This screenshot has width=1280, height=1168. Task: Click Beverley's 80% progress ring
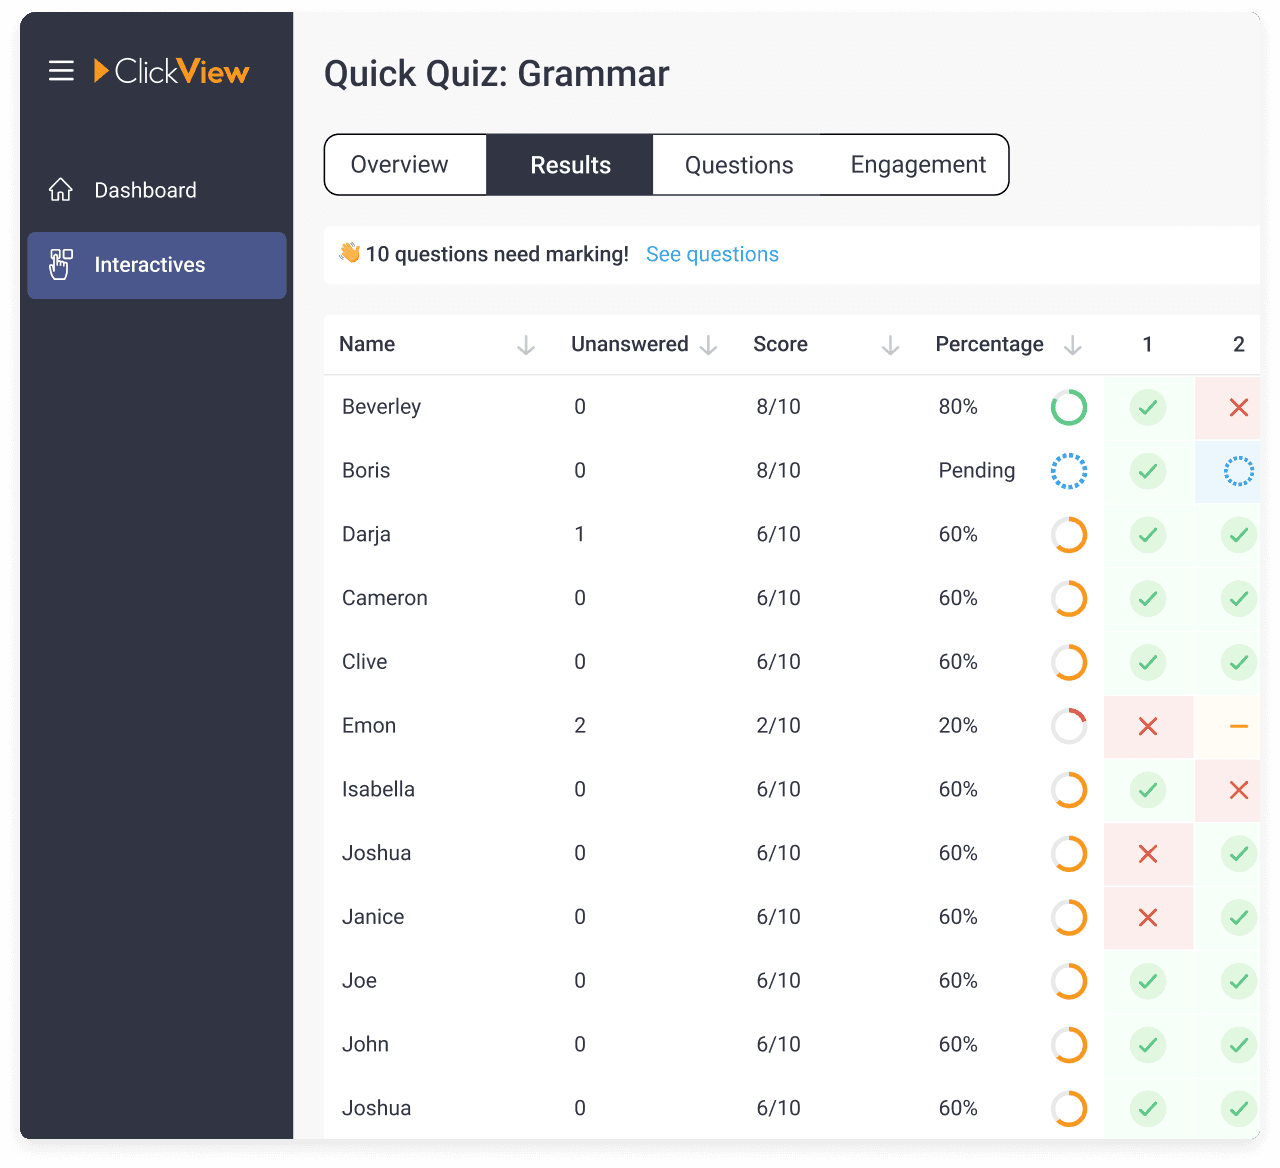tap(1069, 407)
